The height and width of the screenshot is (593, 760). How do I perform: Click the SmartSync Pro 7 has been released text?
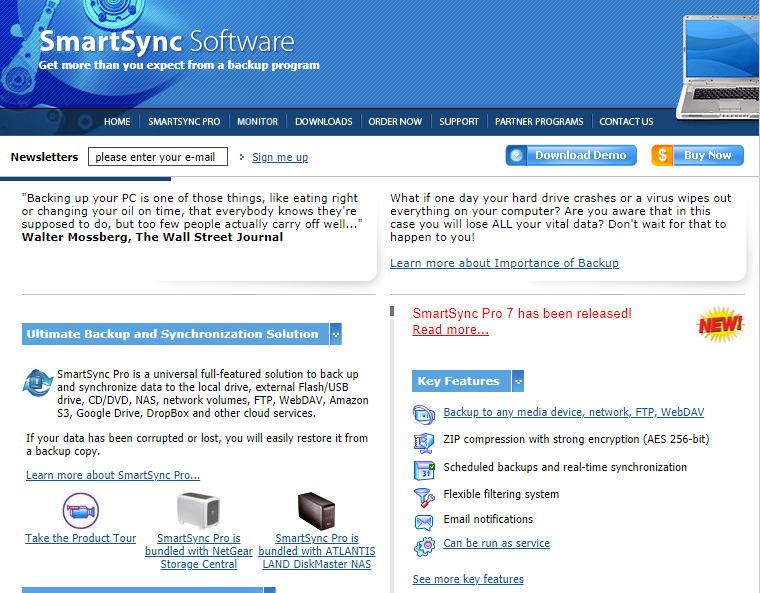(522, 314)
